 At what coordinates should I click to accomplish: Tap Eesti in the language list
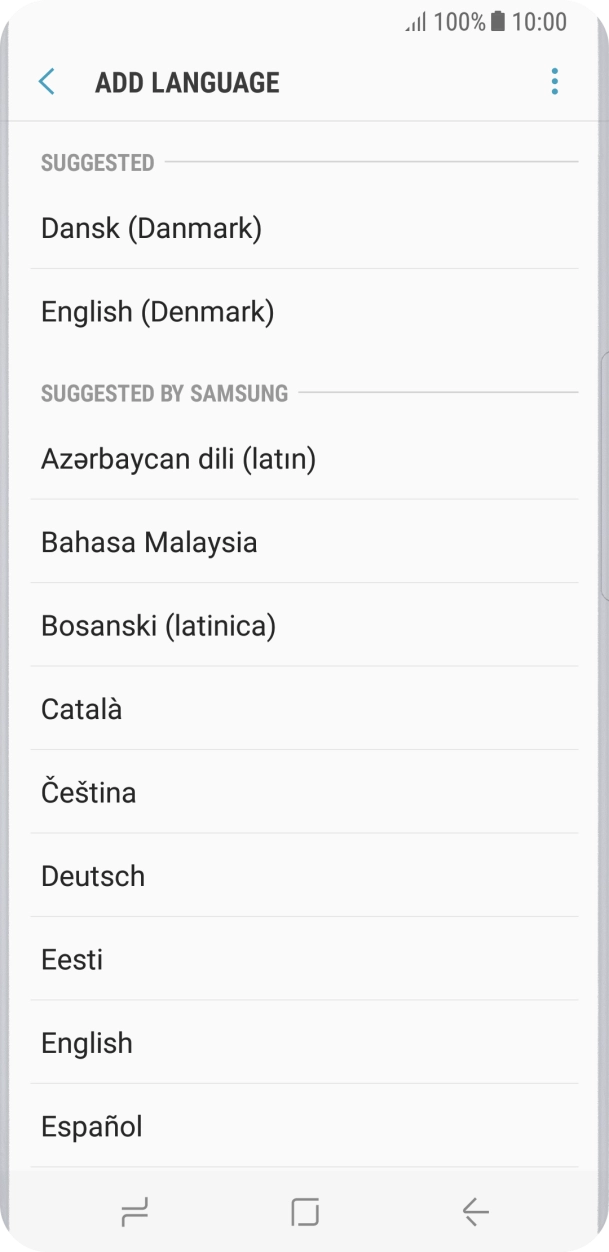pos(71,959)
